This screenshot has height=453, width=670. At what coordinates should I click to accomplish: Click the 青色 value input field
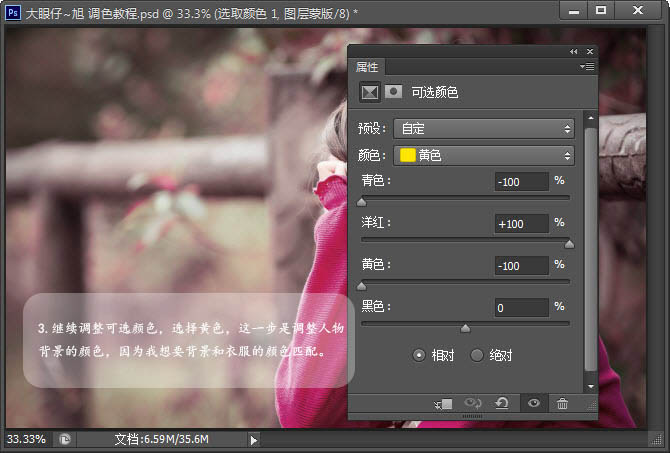pyautogui.click(x=521, y=181)
